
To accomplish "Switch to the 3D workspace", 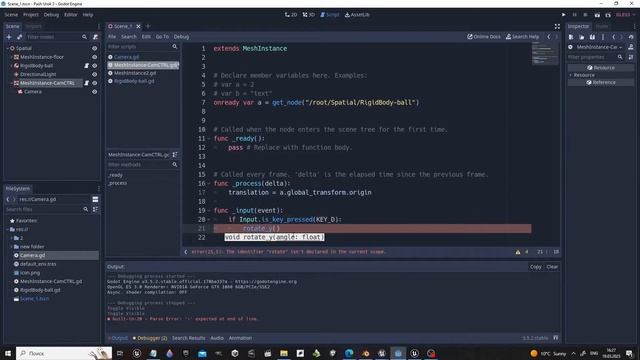I will (309, 15).
